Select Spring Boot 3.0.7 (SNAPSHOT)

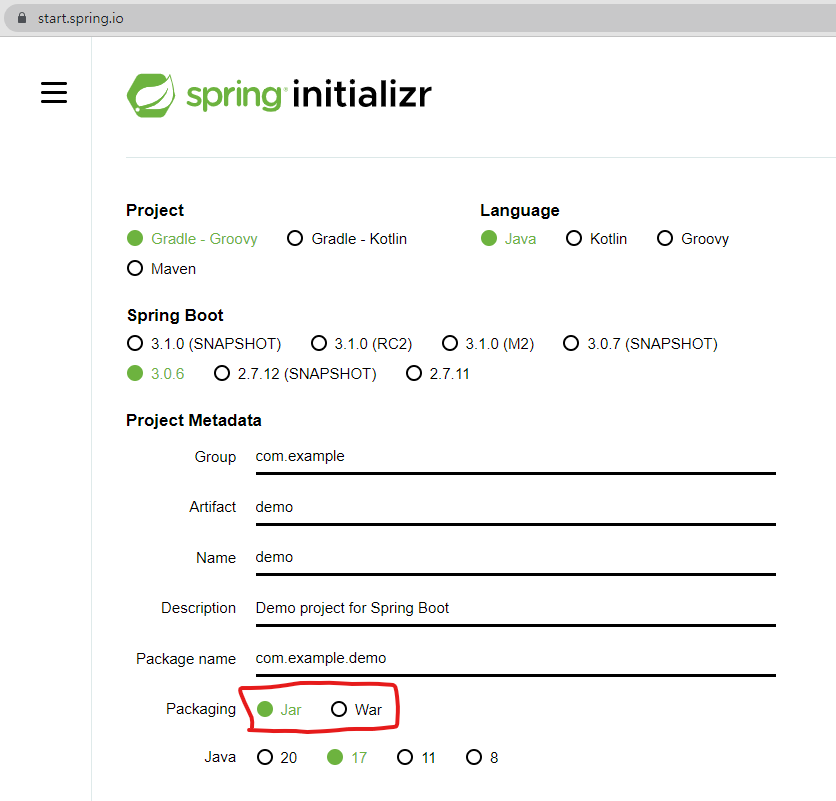pos(640,343)
